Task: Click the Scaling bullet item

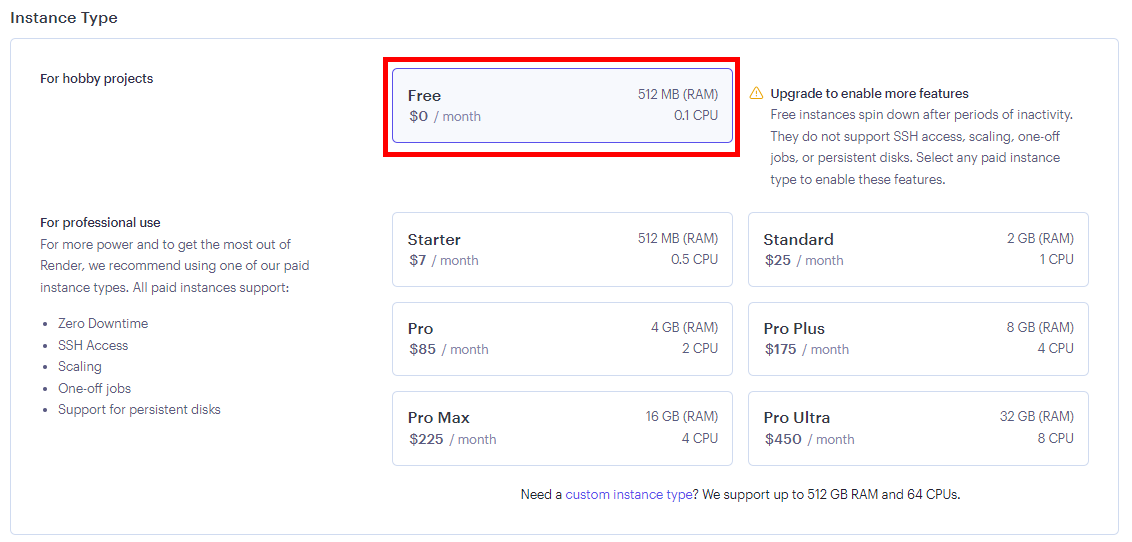Action: [80, 367]
